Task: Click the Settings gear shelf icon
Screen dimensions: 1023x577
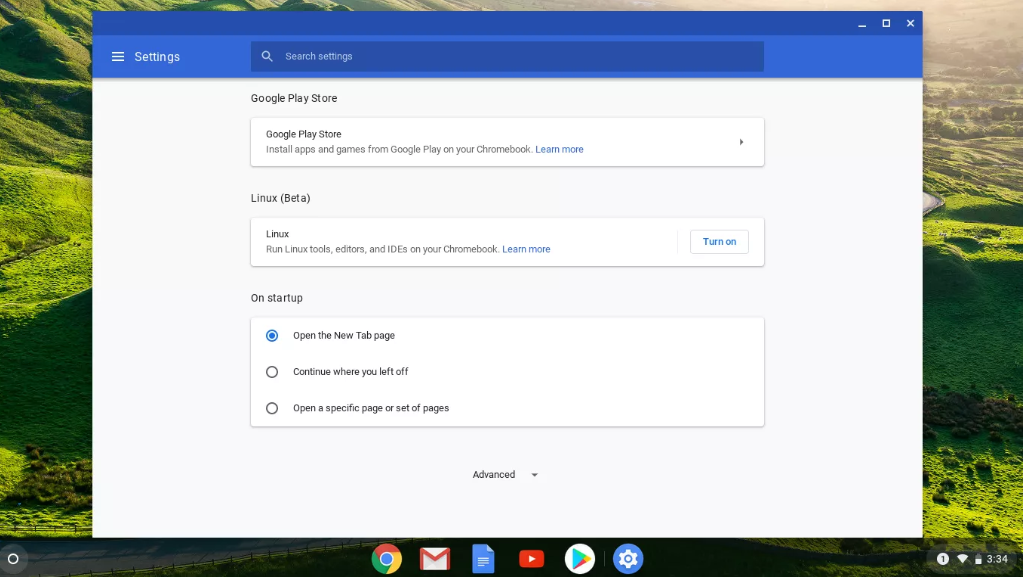Action: [x=628, y=559]
